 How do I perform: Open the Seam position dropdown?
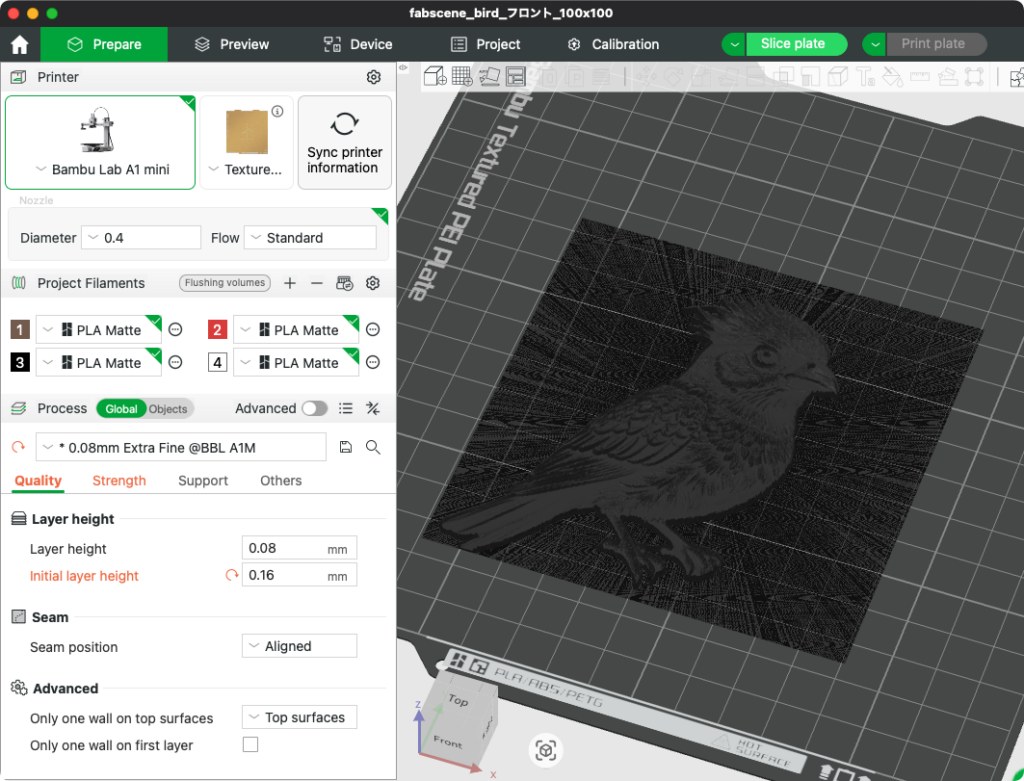pyautogui.click(x=299, y=646)
